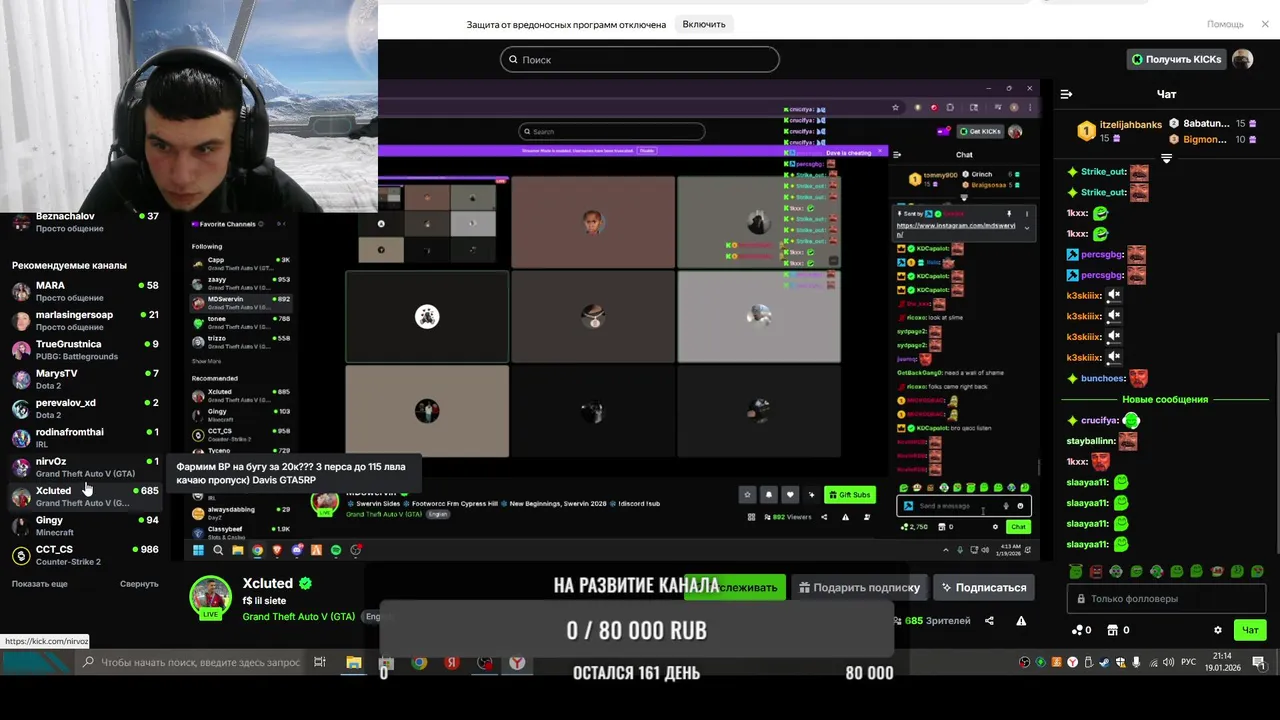The width and height of the screenshot is (1280, 720).
Task: Open chat settings gear icon
Action: tap(1218, 630)
